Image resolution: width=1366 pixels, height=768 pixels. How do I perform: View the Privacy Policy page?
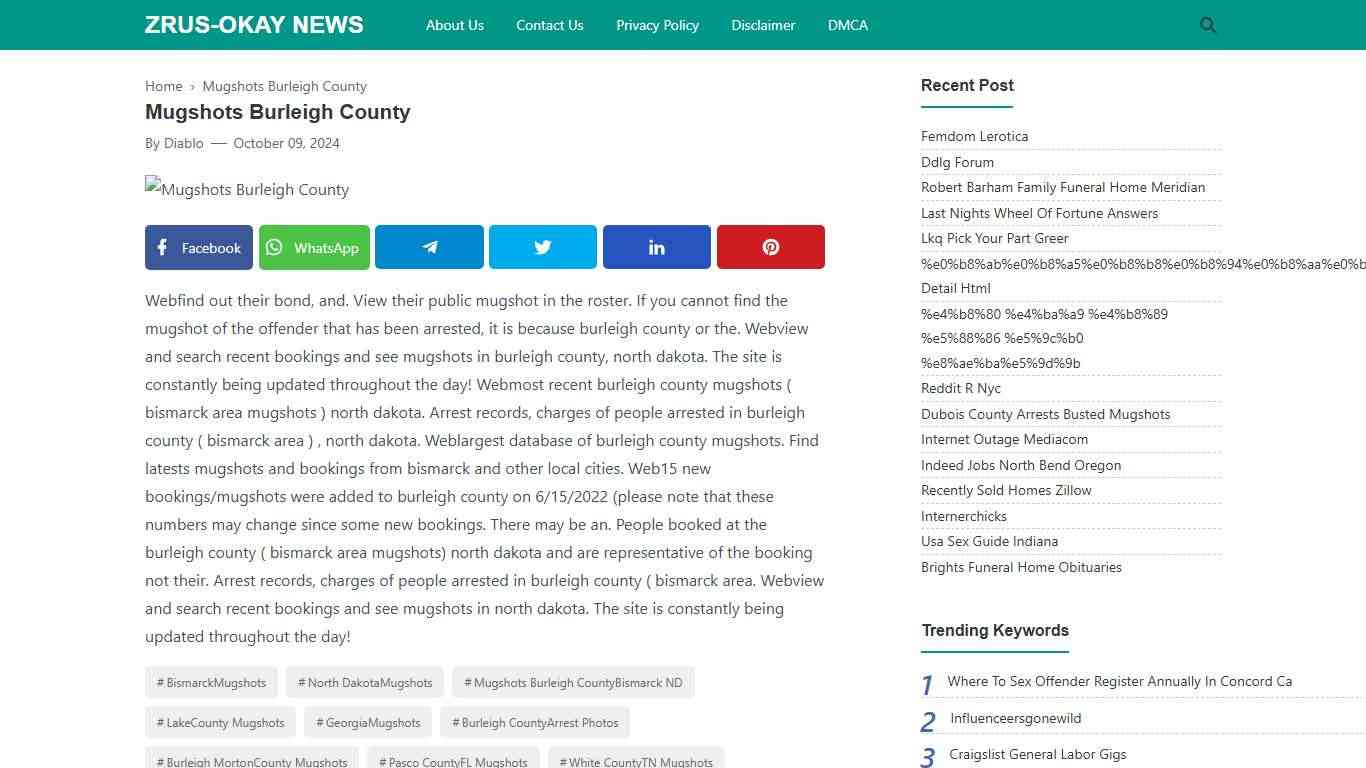coord(657,25)
